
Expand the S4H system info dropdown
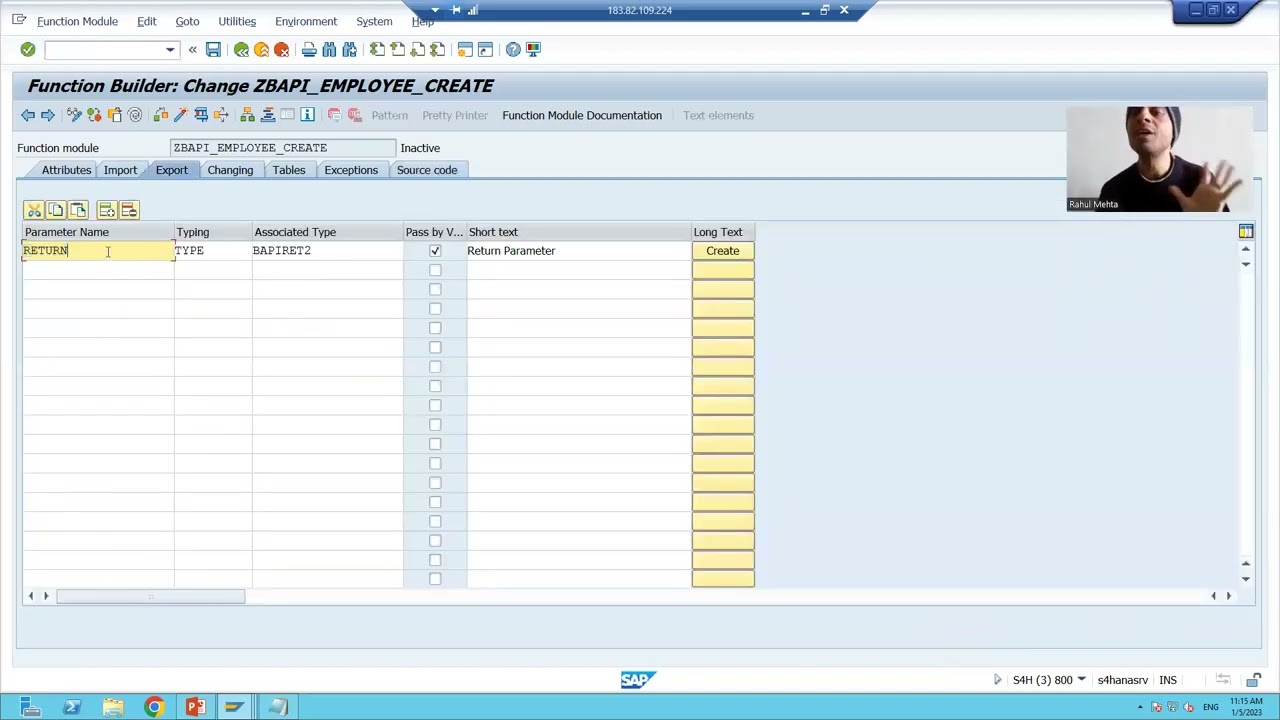point(1081,680)
